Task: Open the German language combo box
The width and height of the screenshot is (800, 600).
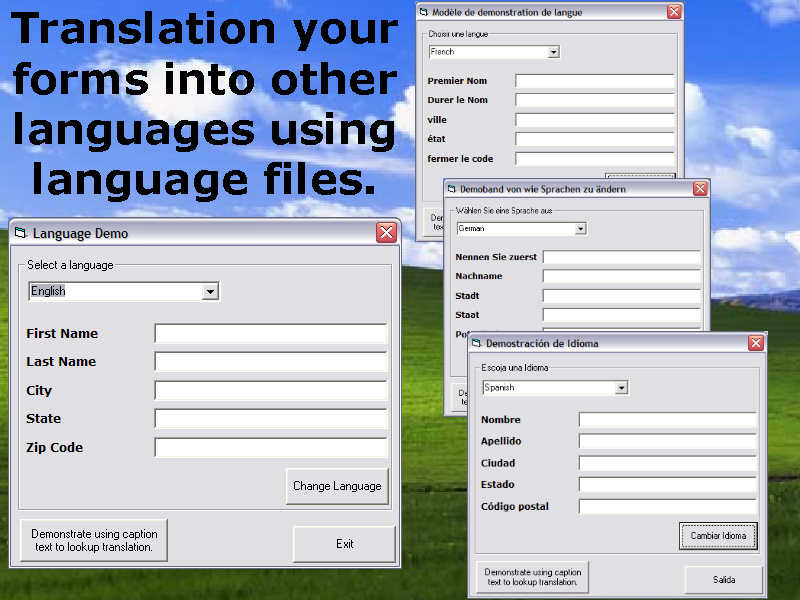Action: pyautogui.click(x=580, y=229)
